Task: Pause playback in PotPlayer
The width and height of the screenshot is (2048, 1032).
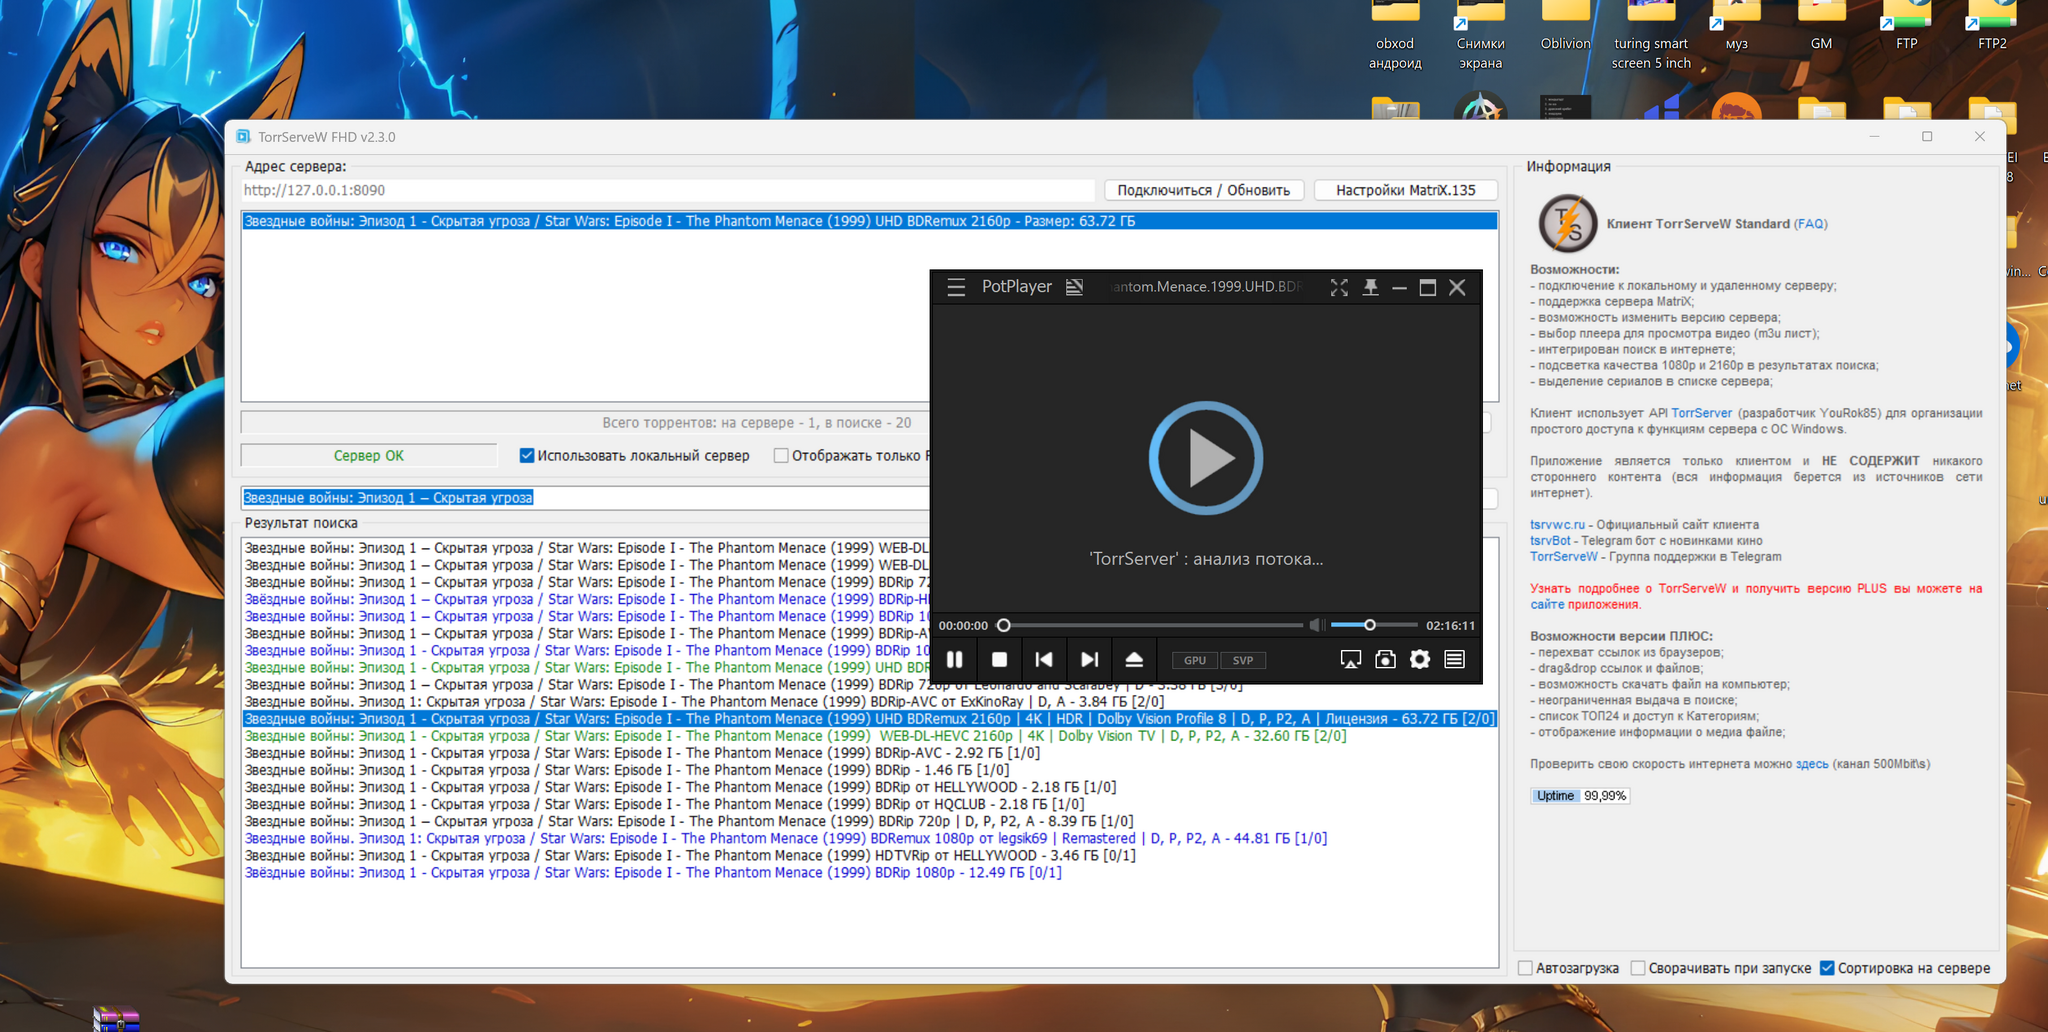Action: pos(955,659)
